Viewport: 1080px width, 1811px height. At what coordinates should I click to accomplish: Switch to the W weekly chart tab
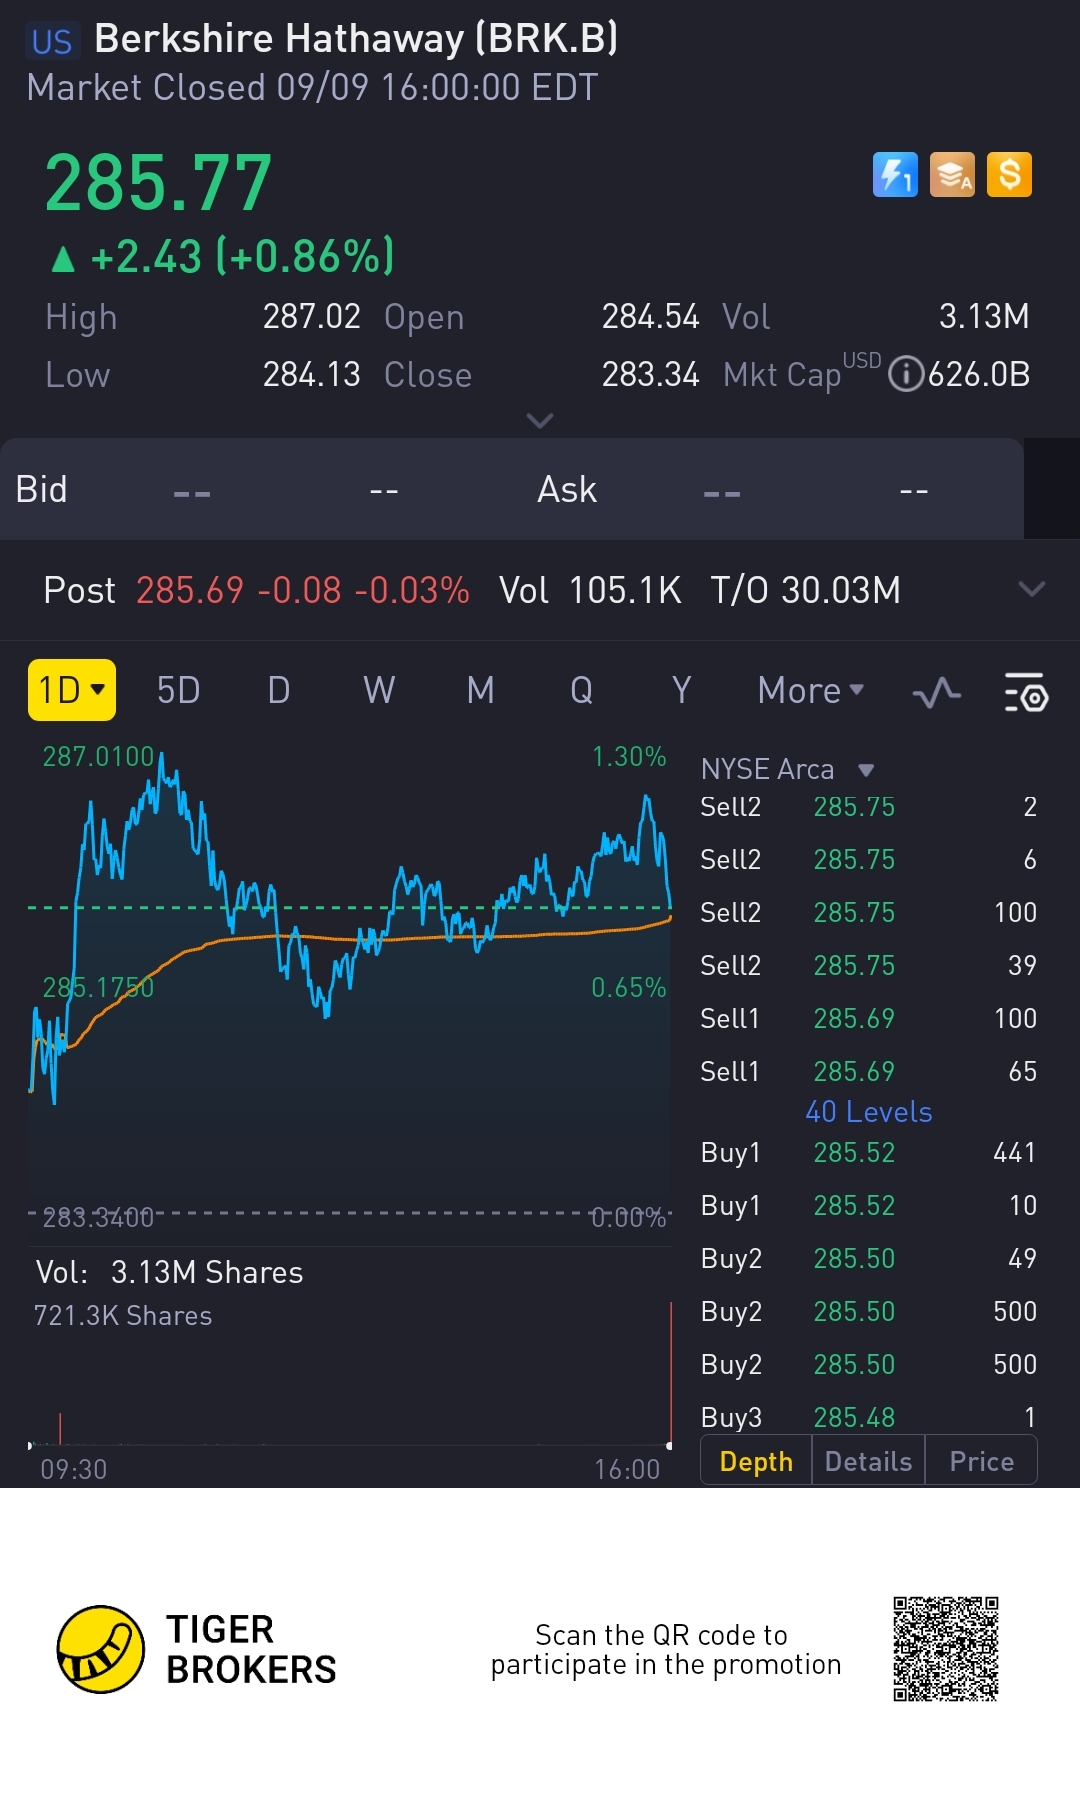[379, 690]
